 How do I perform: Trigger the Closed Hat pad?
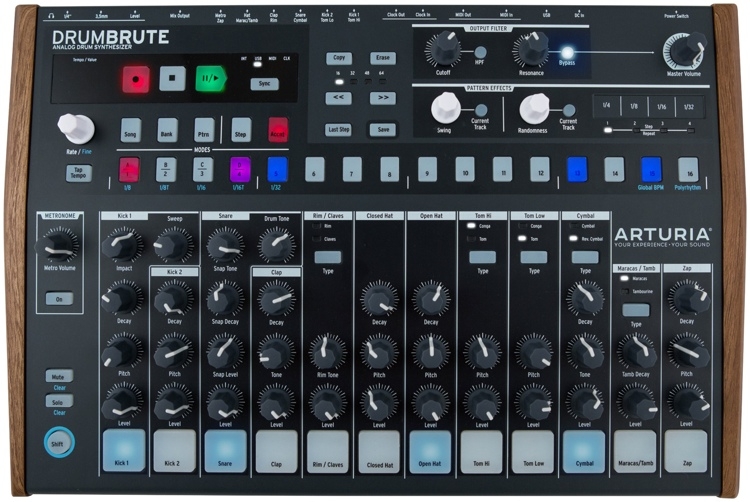pyautogui.click(x=379, y=451)
